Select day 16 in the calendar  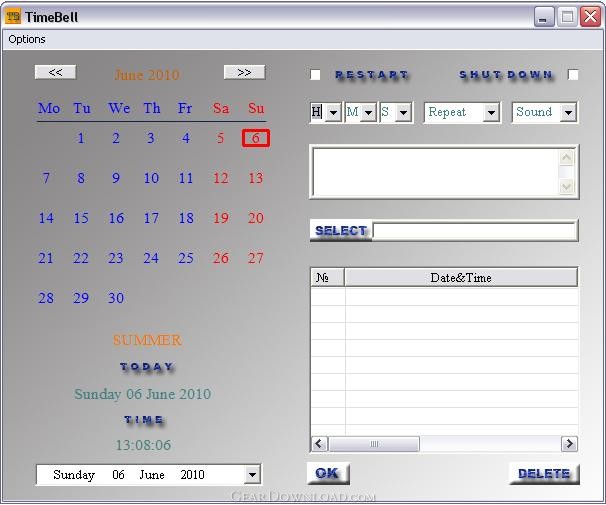point(116,218)
